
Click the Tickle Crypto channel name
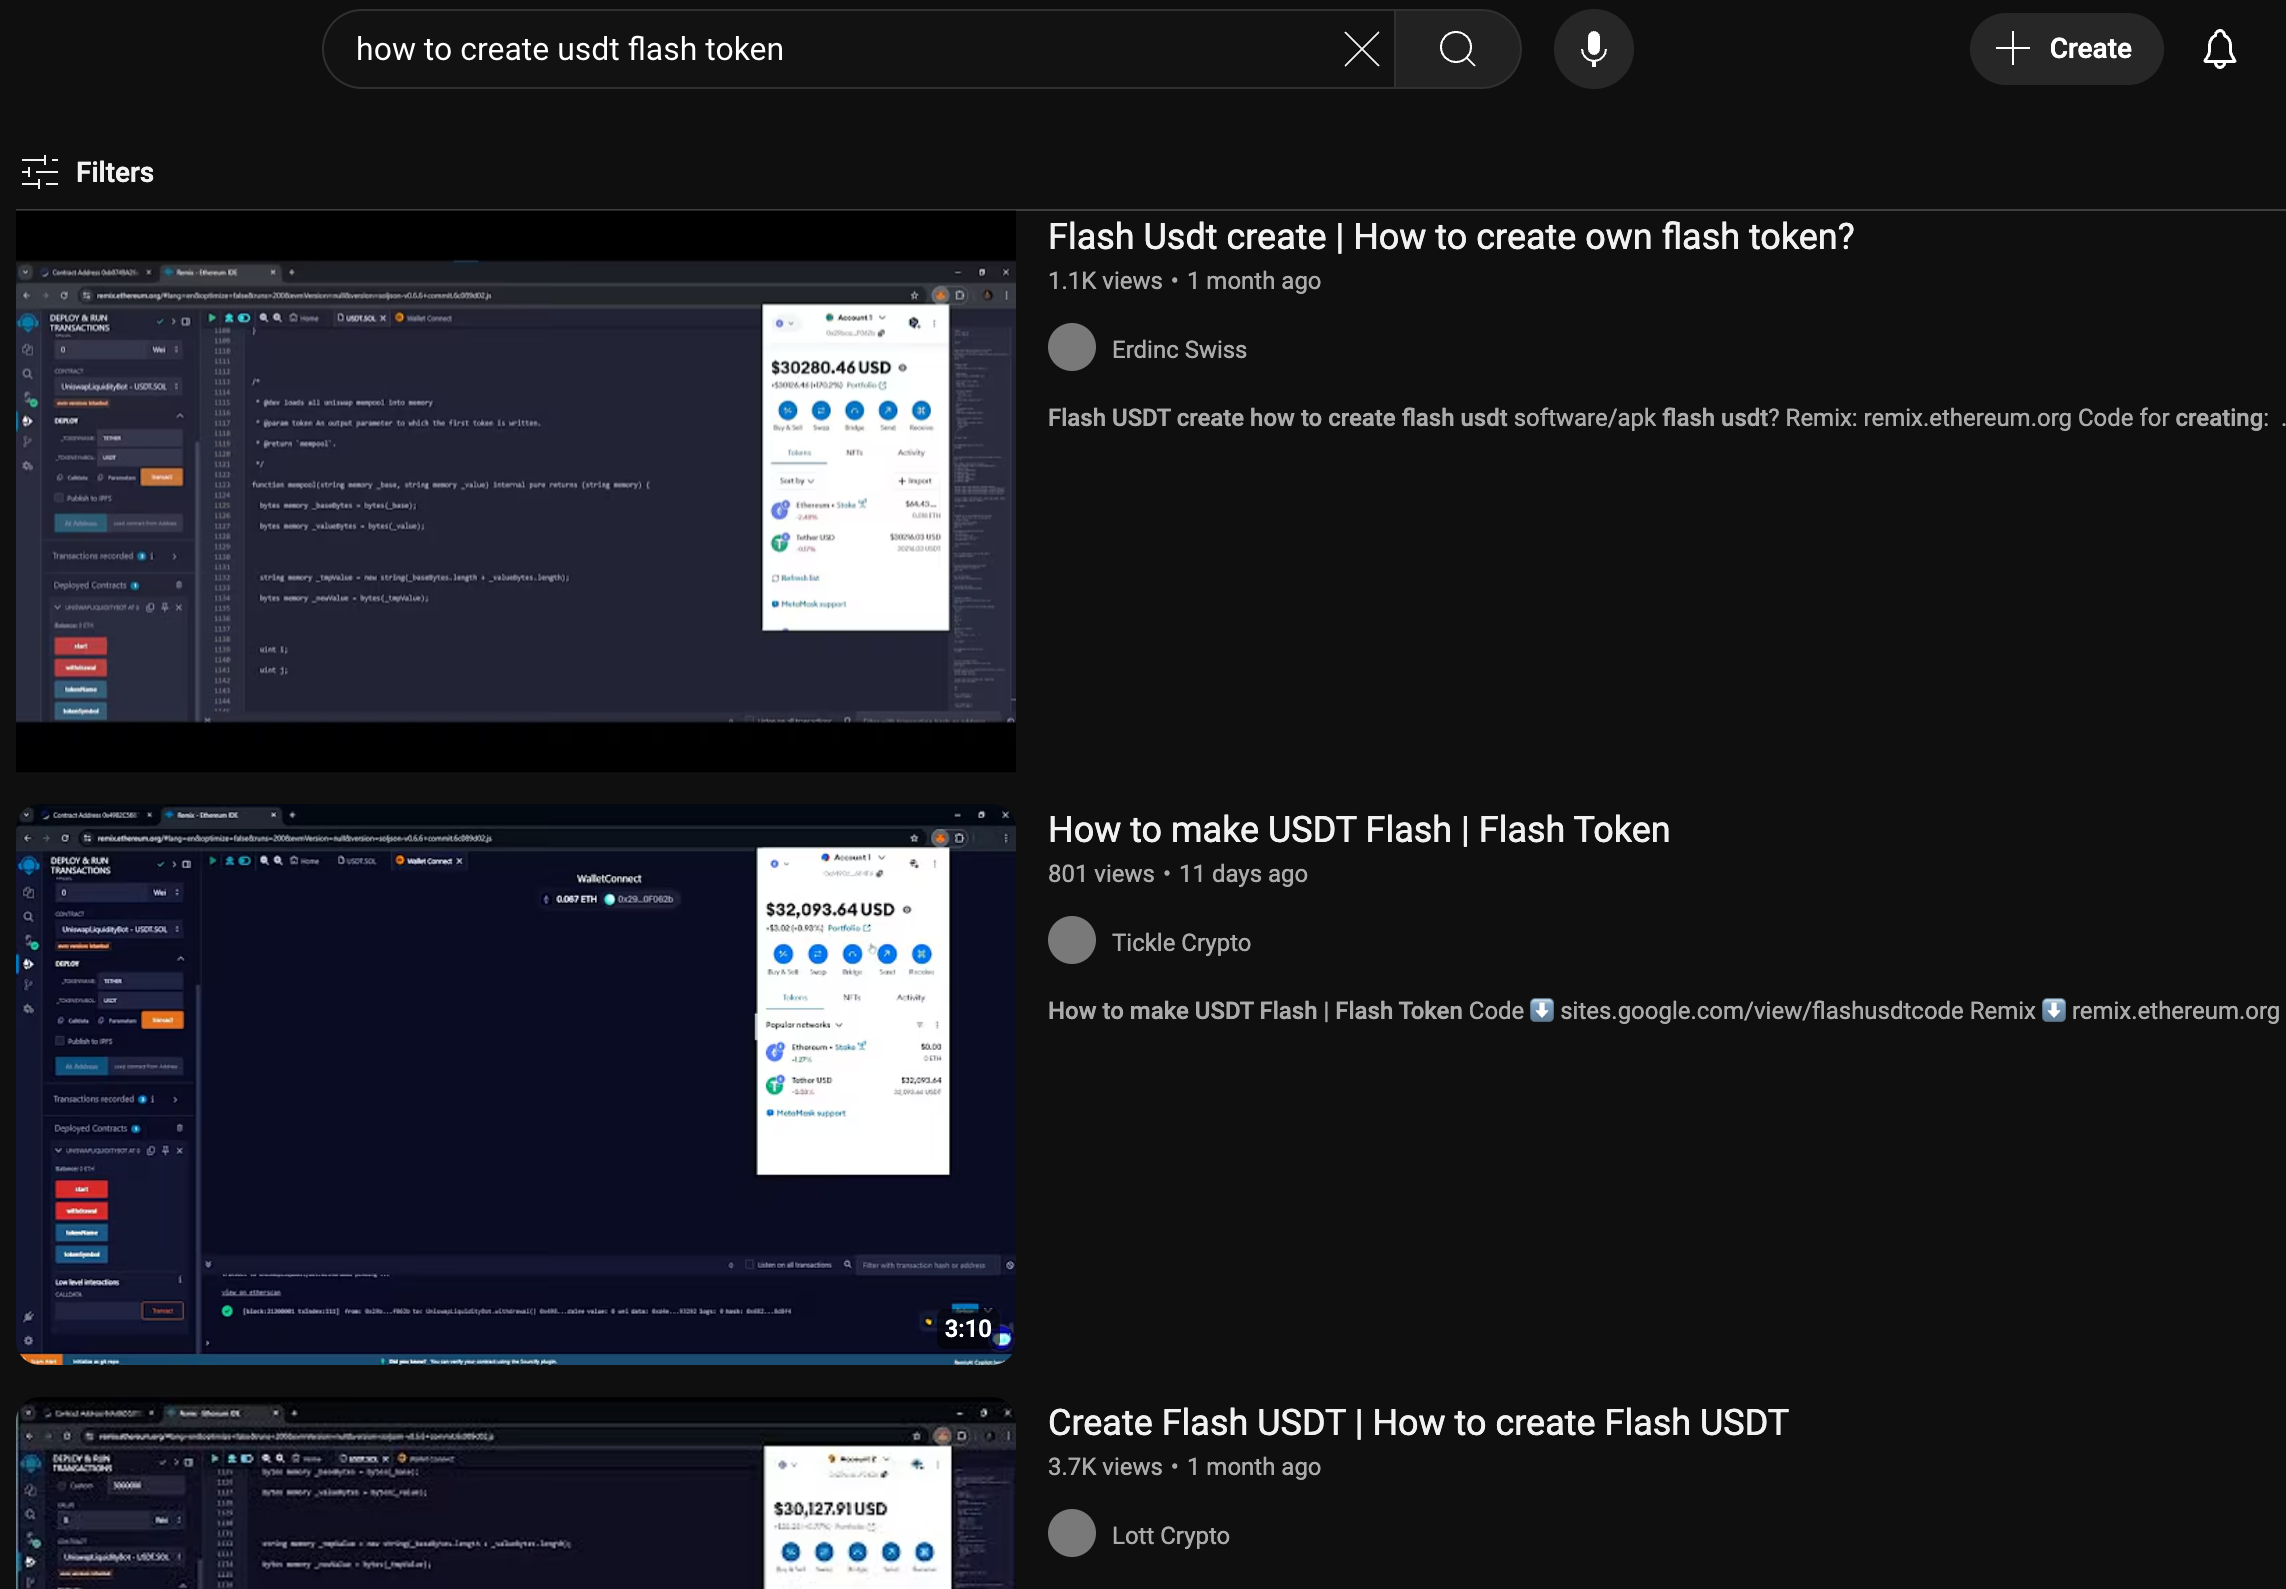(x=1181, y=943)
